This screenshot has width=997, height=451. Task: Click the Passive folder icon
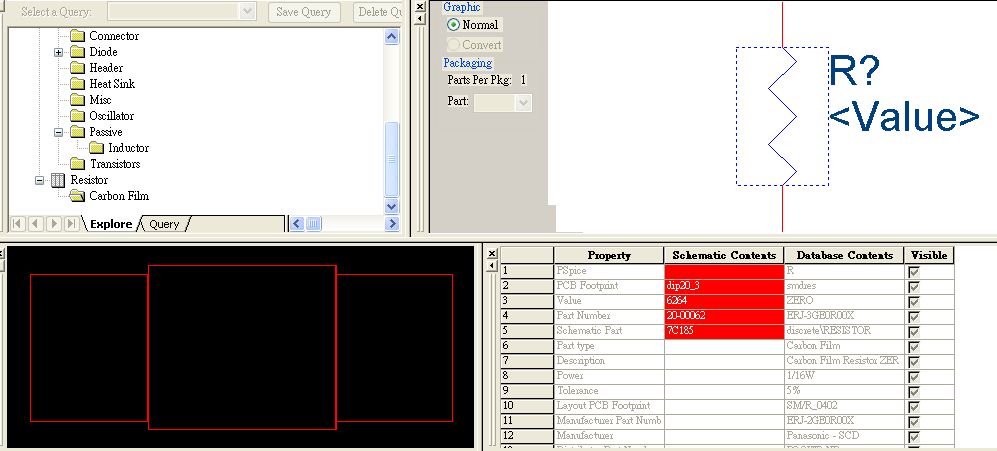pos(78,132)
